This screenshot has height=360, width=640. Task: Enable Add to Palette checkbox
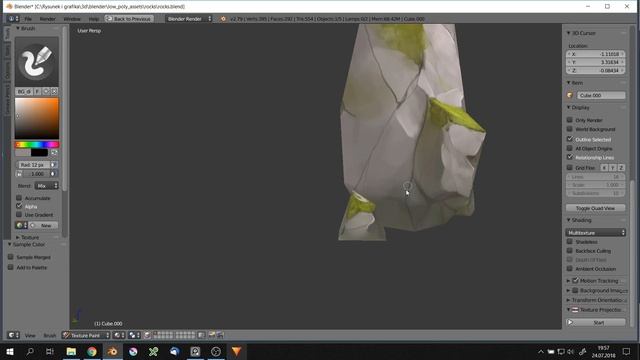coord(11,267)
